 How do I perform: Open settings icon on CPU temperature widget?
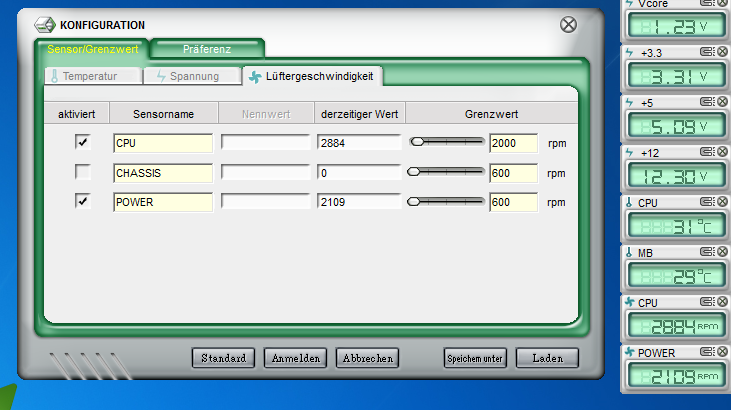(708, 201)
